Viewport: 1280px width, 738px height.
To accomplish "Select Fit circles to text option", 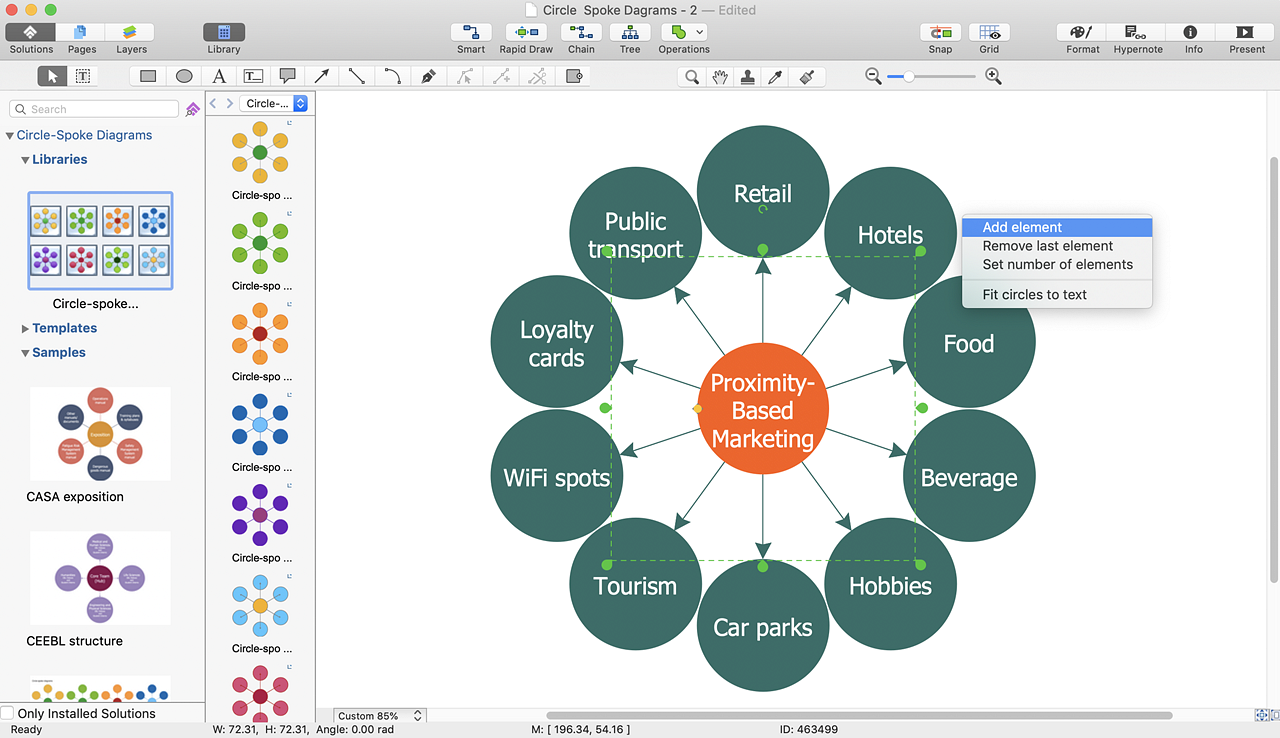I will pos(1034,294).
